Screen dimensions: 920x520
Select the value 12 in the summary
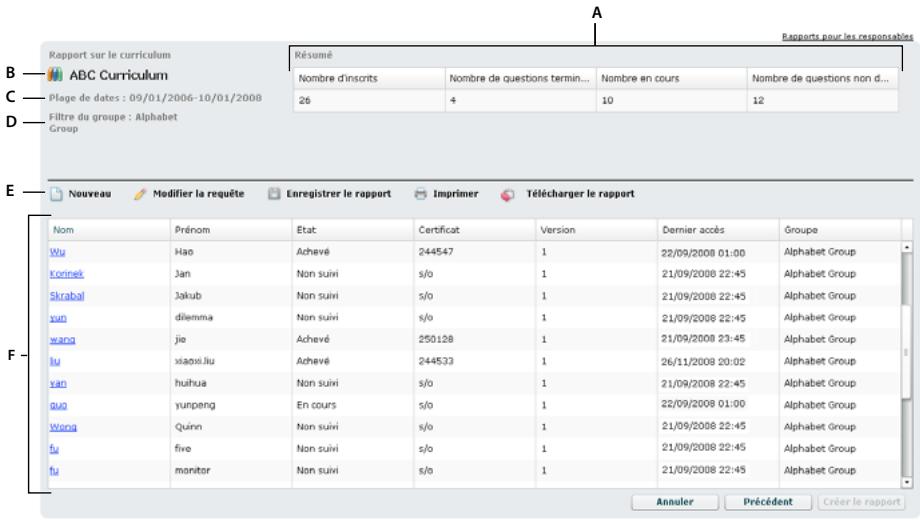click(x=758, y=100)
